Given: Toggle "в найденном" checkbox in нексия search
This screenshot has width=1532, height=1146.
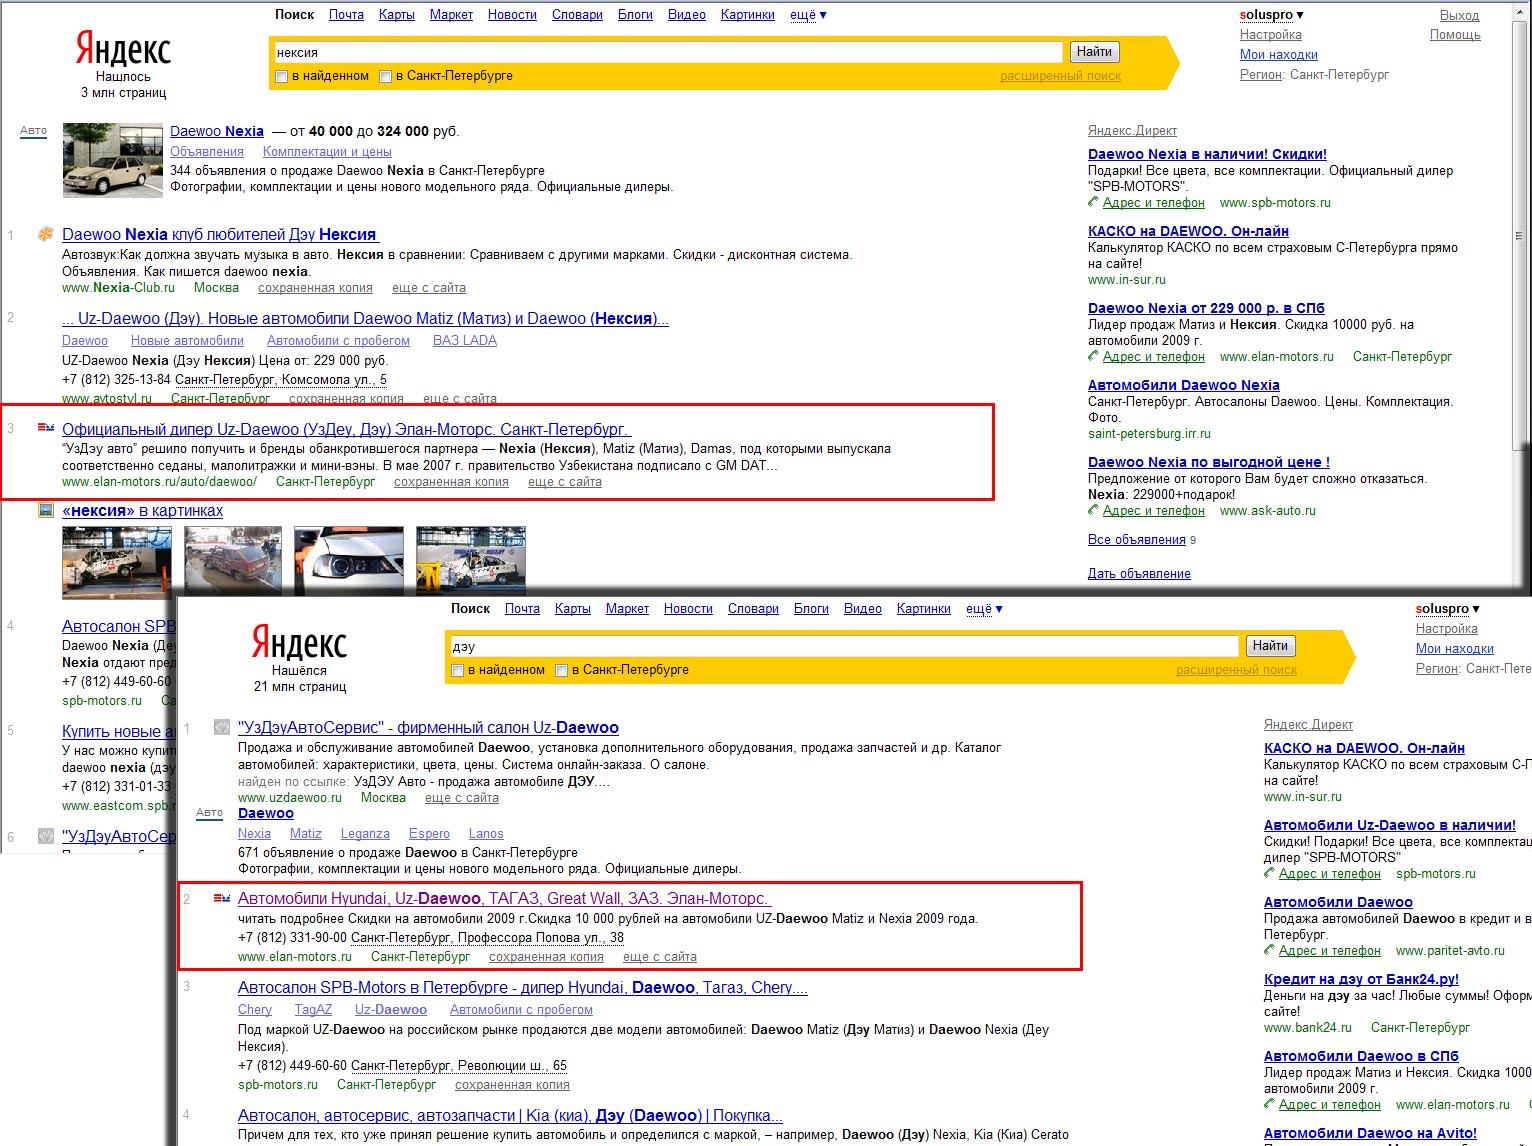Looking at the screenshot, I should (281, 76).
